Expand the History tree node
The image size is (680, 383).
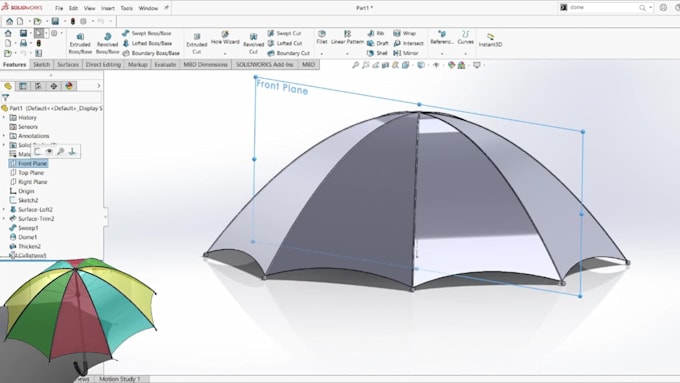pos(4,118)
